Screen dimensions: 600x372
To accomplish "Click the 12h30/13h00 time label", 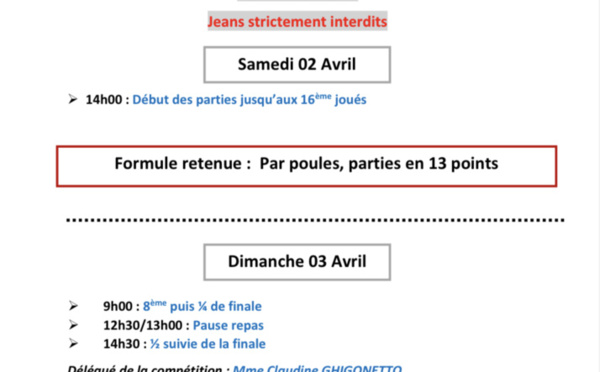I will 143,325.
